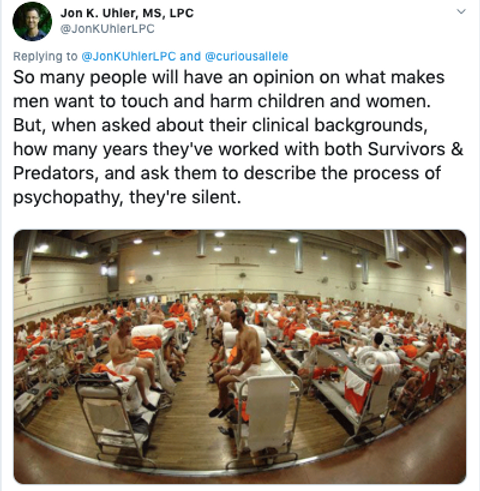The image size is (480, 491).
Task: Expand the tweet options chevron menu
Action: (x=461, y=12)
